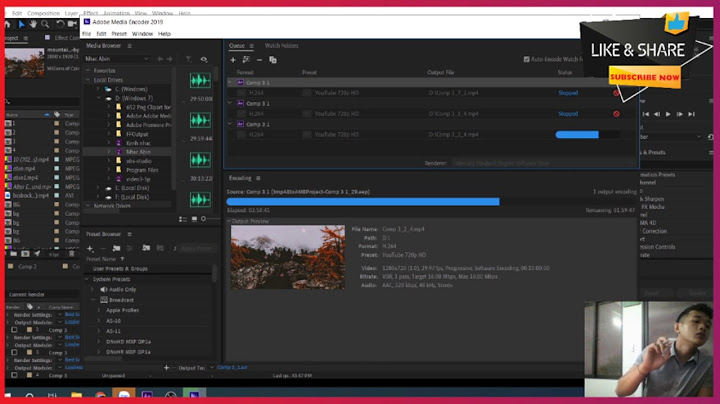Select the After Effects Hand tool
This screenshot has height=404, width=720.
tap(33, 24)
